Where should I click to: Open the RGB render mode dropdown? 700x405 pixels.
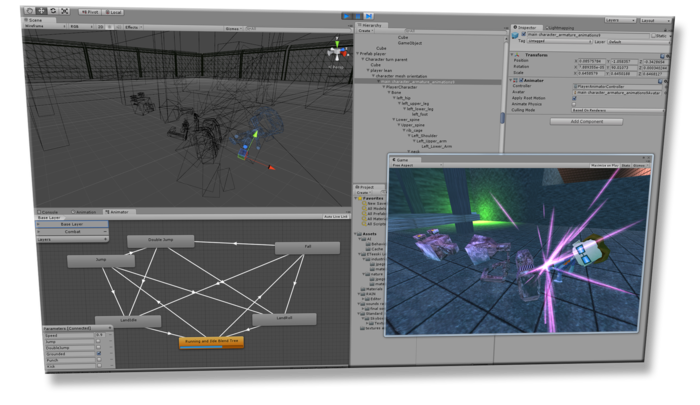tap(81, 26)
